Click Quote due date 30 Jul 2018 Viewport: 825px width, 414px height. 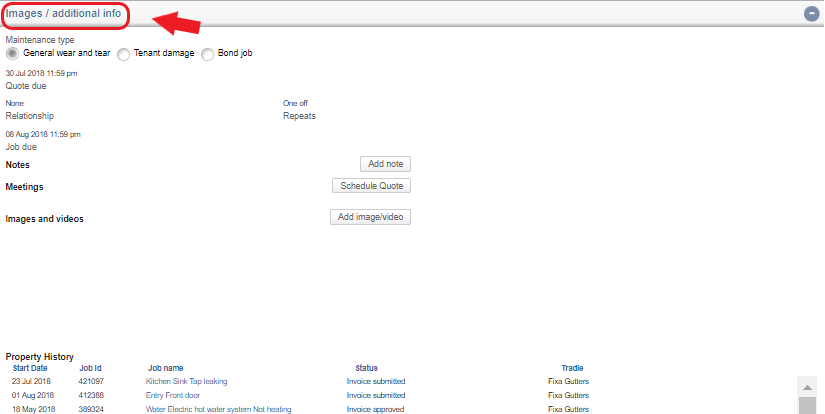42,73
